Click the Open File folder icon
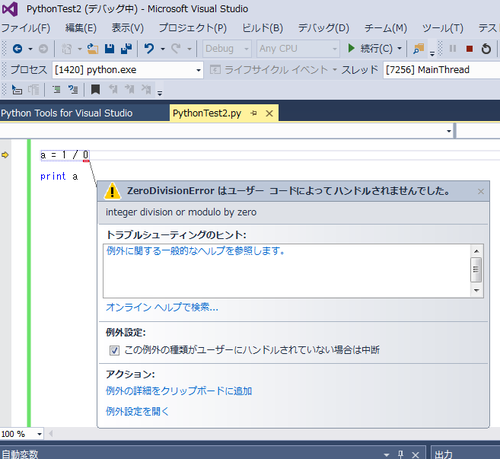Viewport: 500px width, 459px height. tap(93, 49)
